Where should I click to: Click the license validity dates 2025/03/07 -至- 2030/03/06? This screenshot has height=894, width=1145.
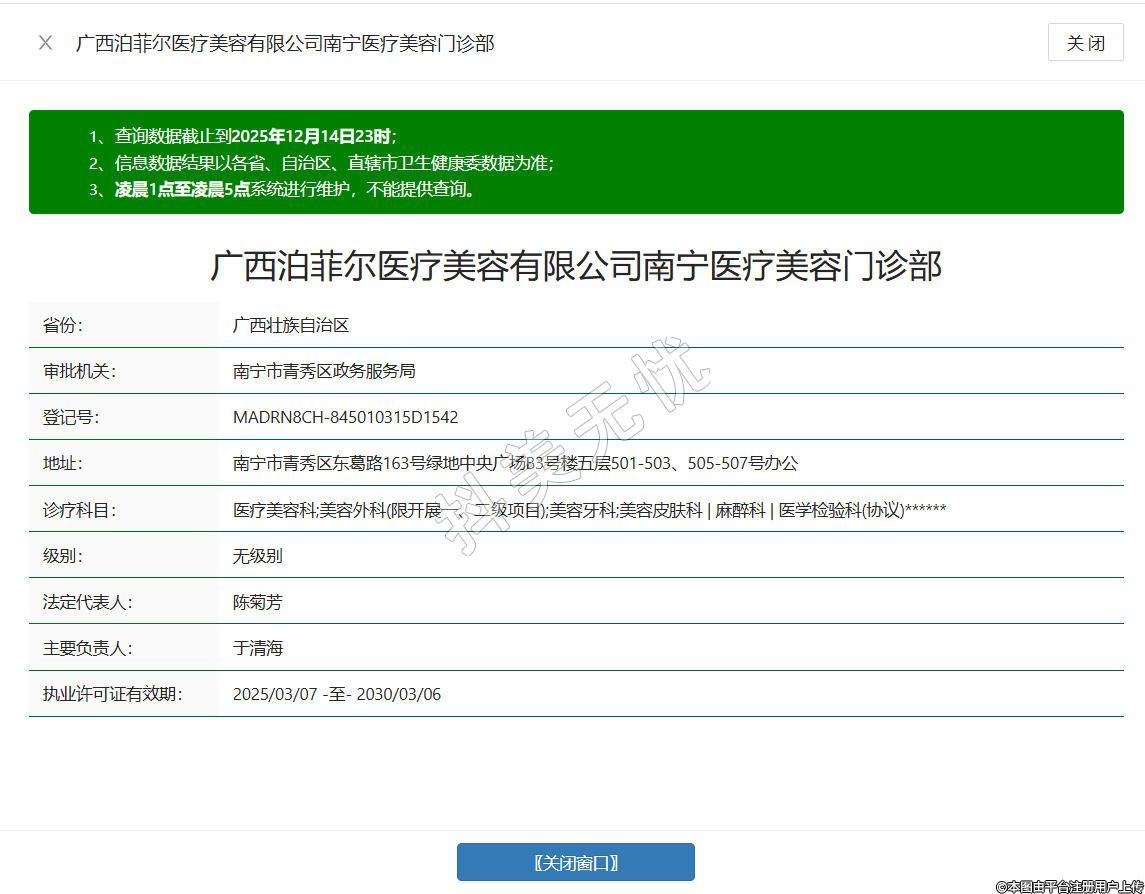click(x=336, y=694)
